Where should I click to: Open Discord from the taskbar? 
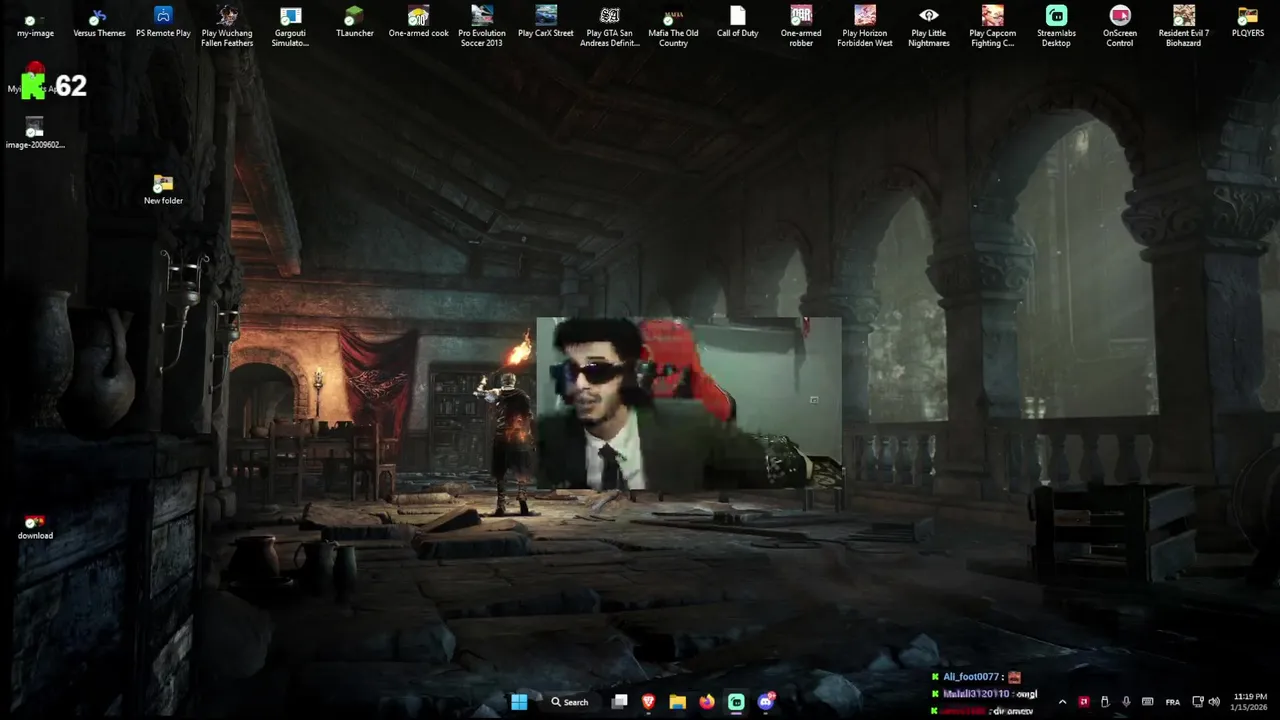click(766, 702)
